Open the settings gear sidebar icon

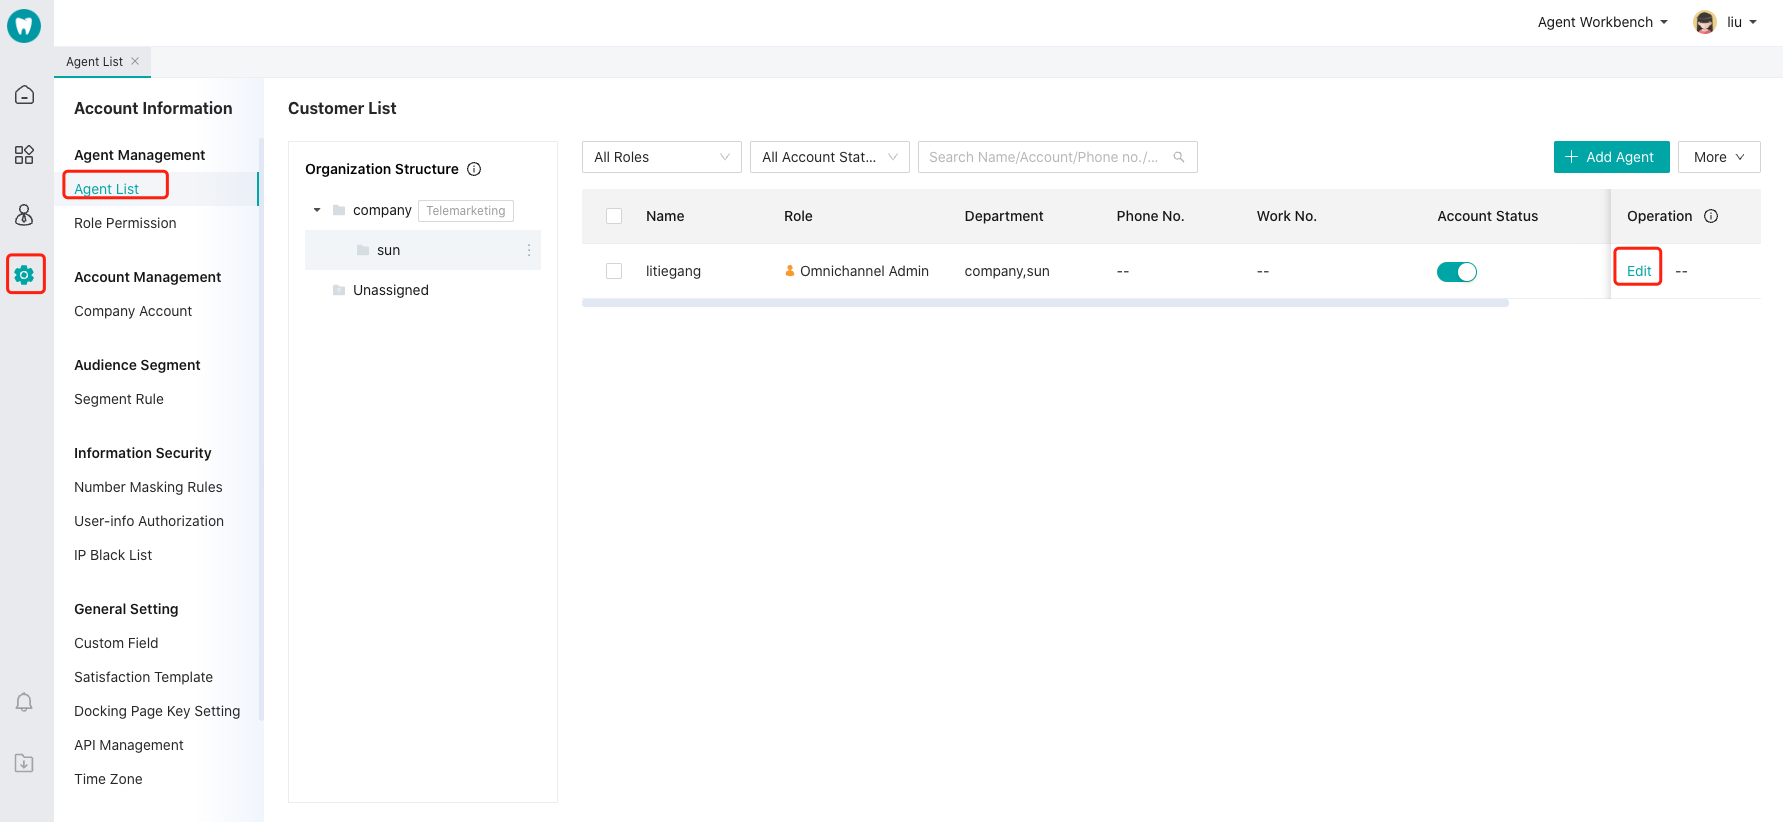coord(25,274)
